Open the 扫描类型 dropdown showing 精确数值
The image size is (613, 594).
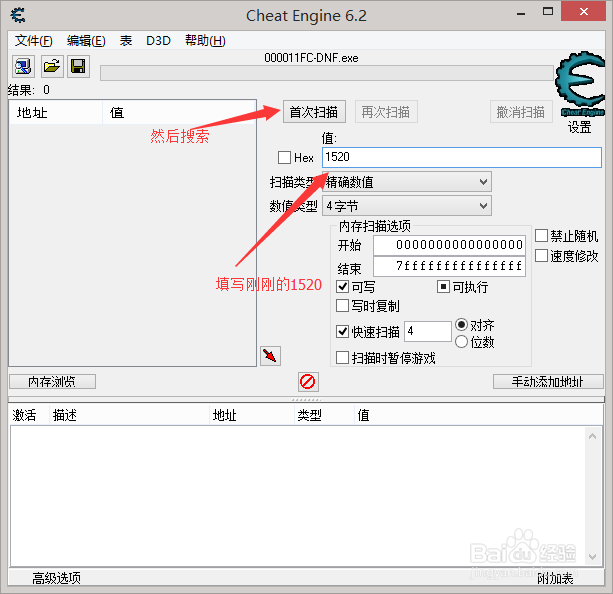click(x=407, y=182)
